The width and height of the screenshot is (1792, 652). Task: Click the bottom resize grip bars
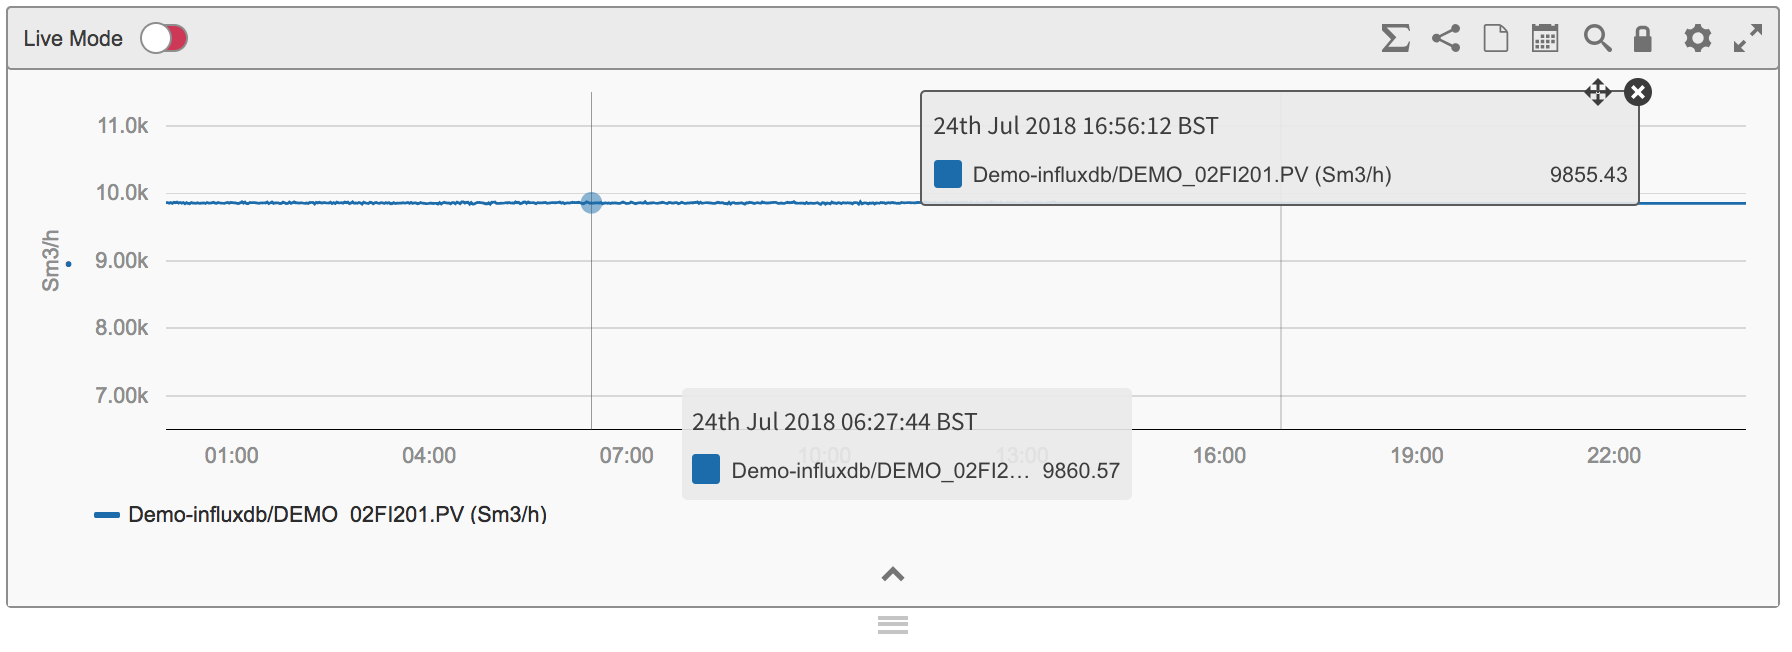click(893, 625)
